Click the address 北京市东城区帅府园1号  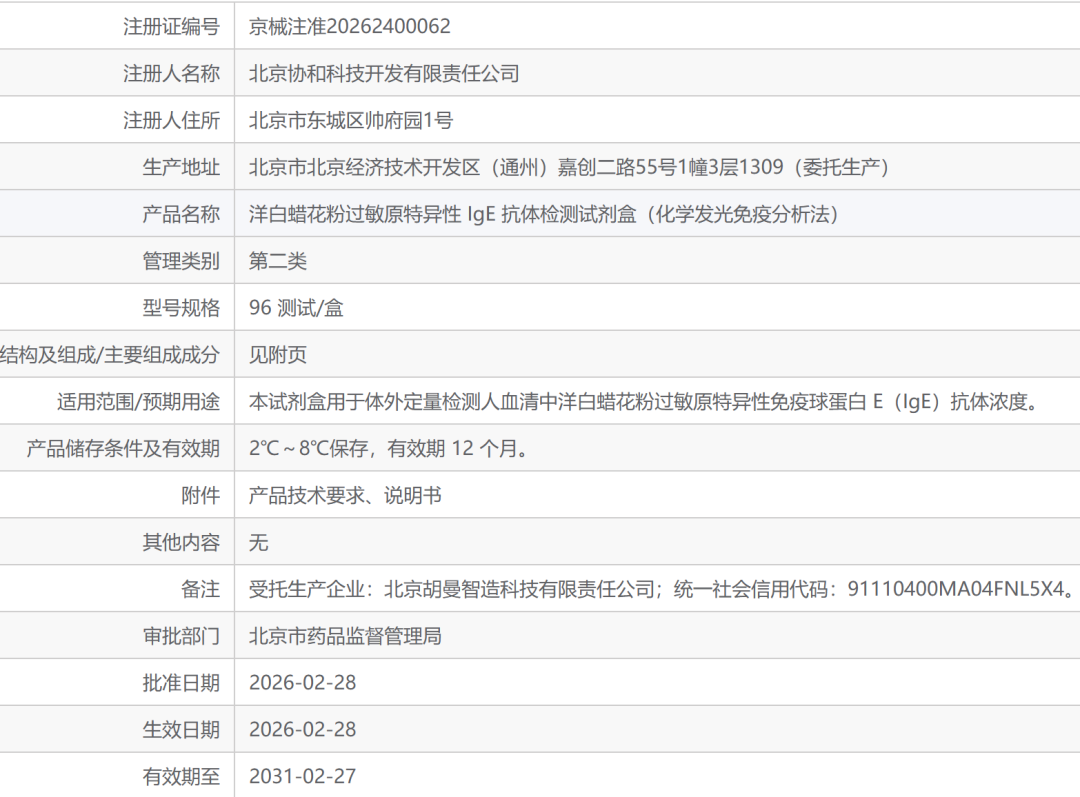(x=350, y=121)
